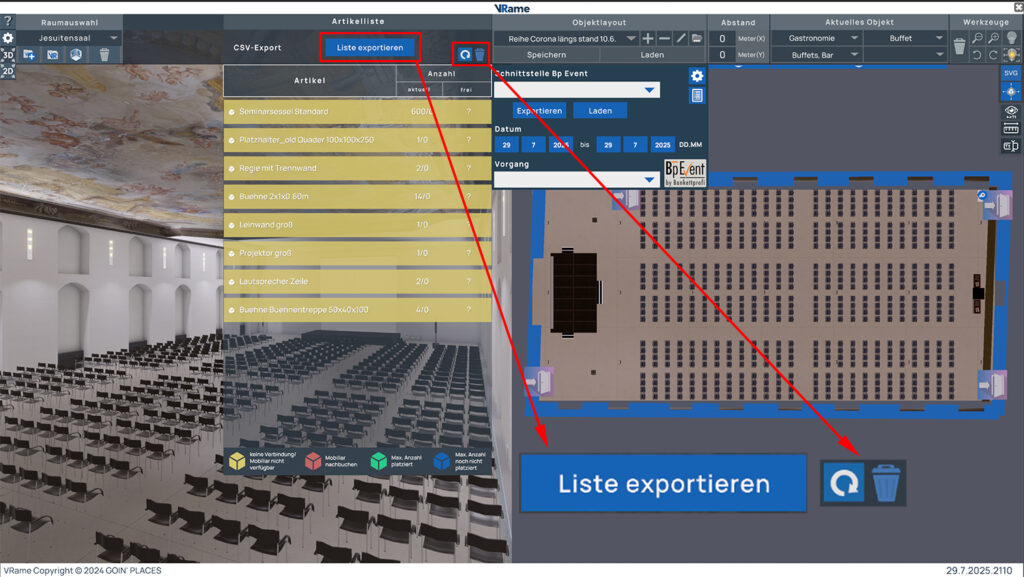Open the folder icon in Objektlayout

click(697, 39)
